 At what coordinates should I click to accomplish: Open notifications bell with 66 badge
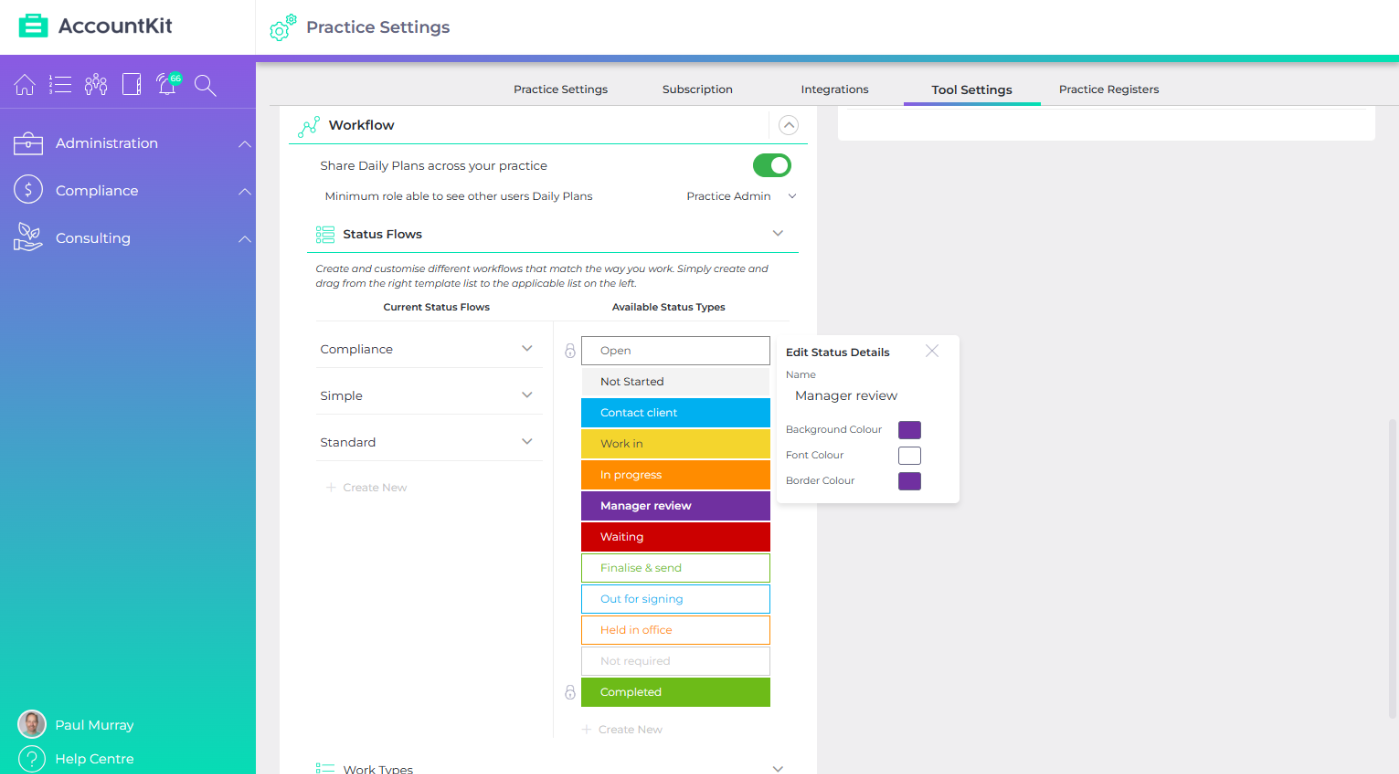168,84
